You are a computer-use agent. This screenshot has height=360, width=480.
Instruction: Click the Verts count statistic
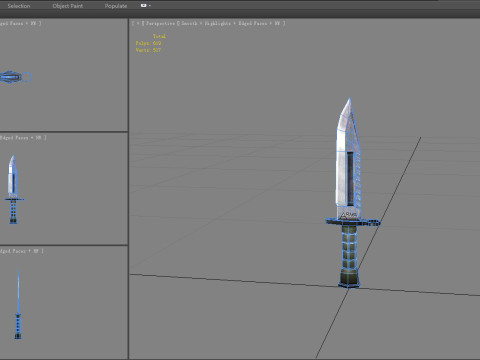coord(148,50)
